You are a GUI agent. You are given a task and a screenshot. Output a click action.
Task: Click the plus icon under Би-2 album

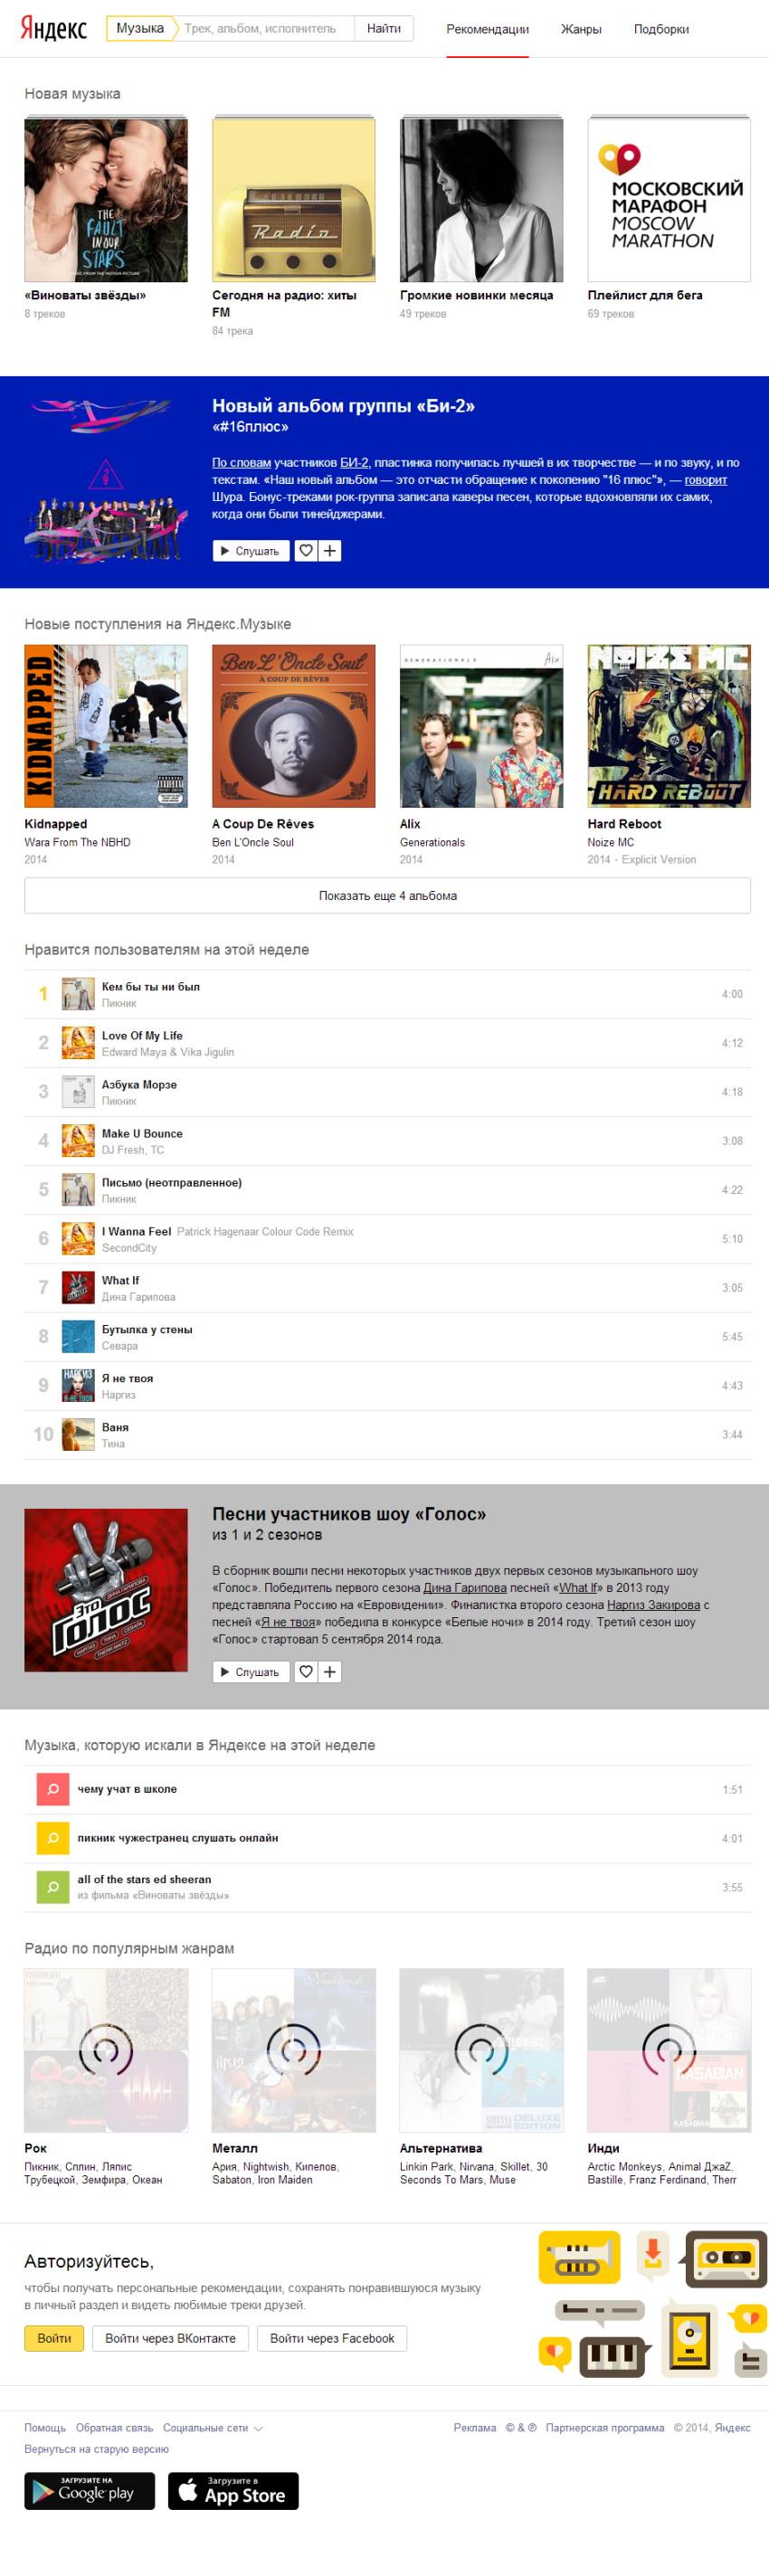[x=330, y=551]
